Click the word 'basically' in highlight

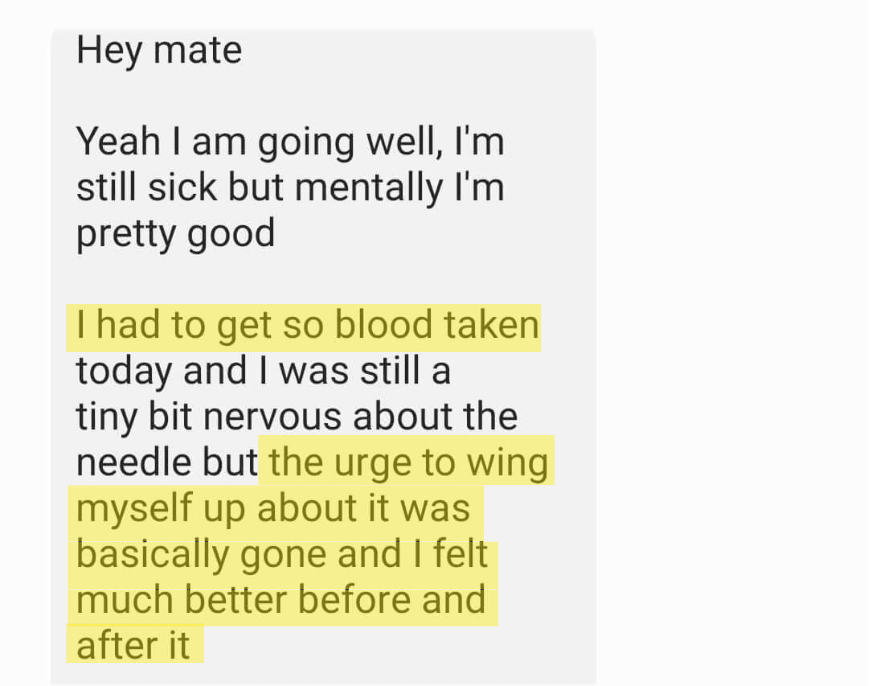pos(152,556)
